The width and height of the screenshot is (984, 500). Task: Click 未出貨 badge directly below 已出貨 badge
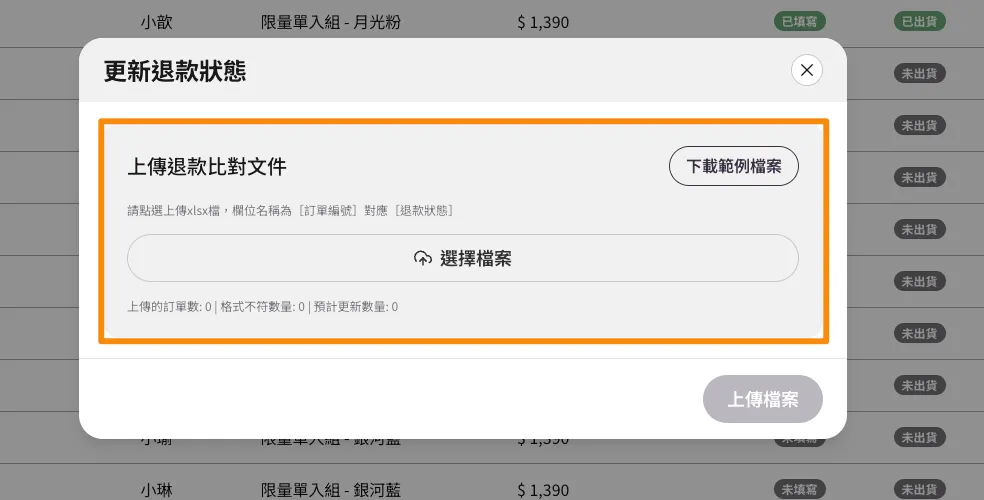click(x=920, y=73)
